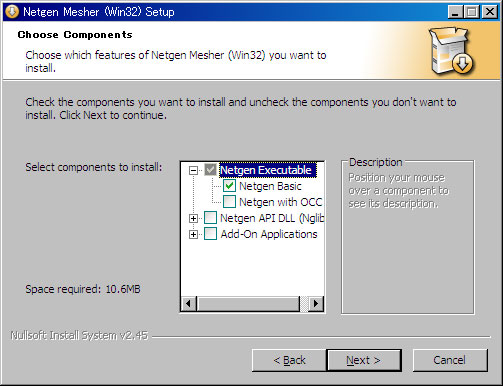
Task: Enable the Add-On Applications checkbox
Action: tap(210, 234)
